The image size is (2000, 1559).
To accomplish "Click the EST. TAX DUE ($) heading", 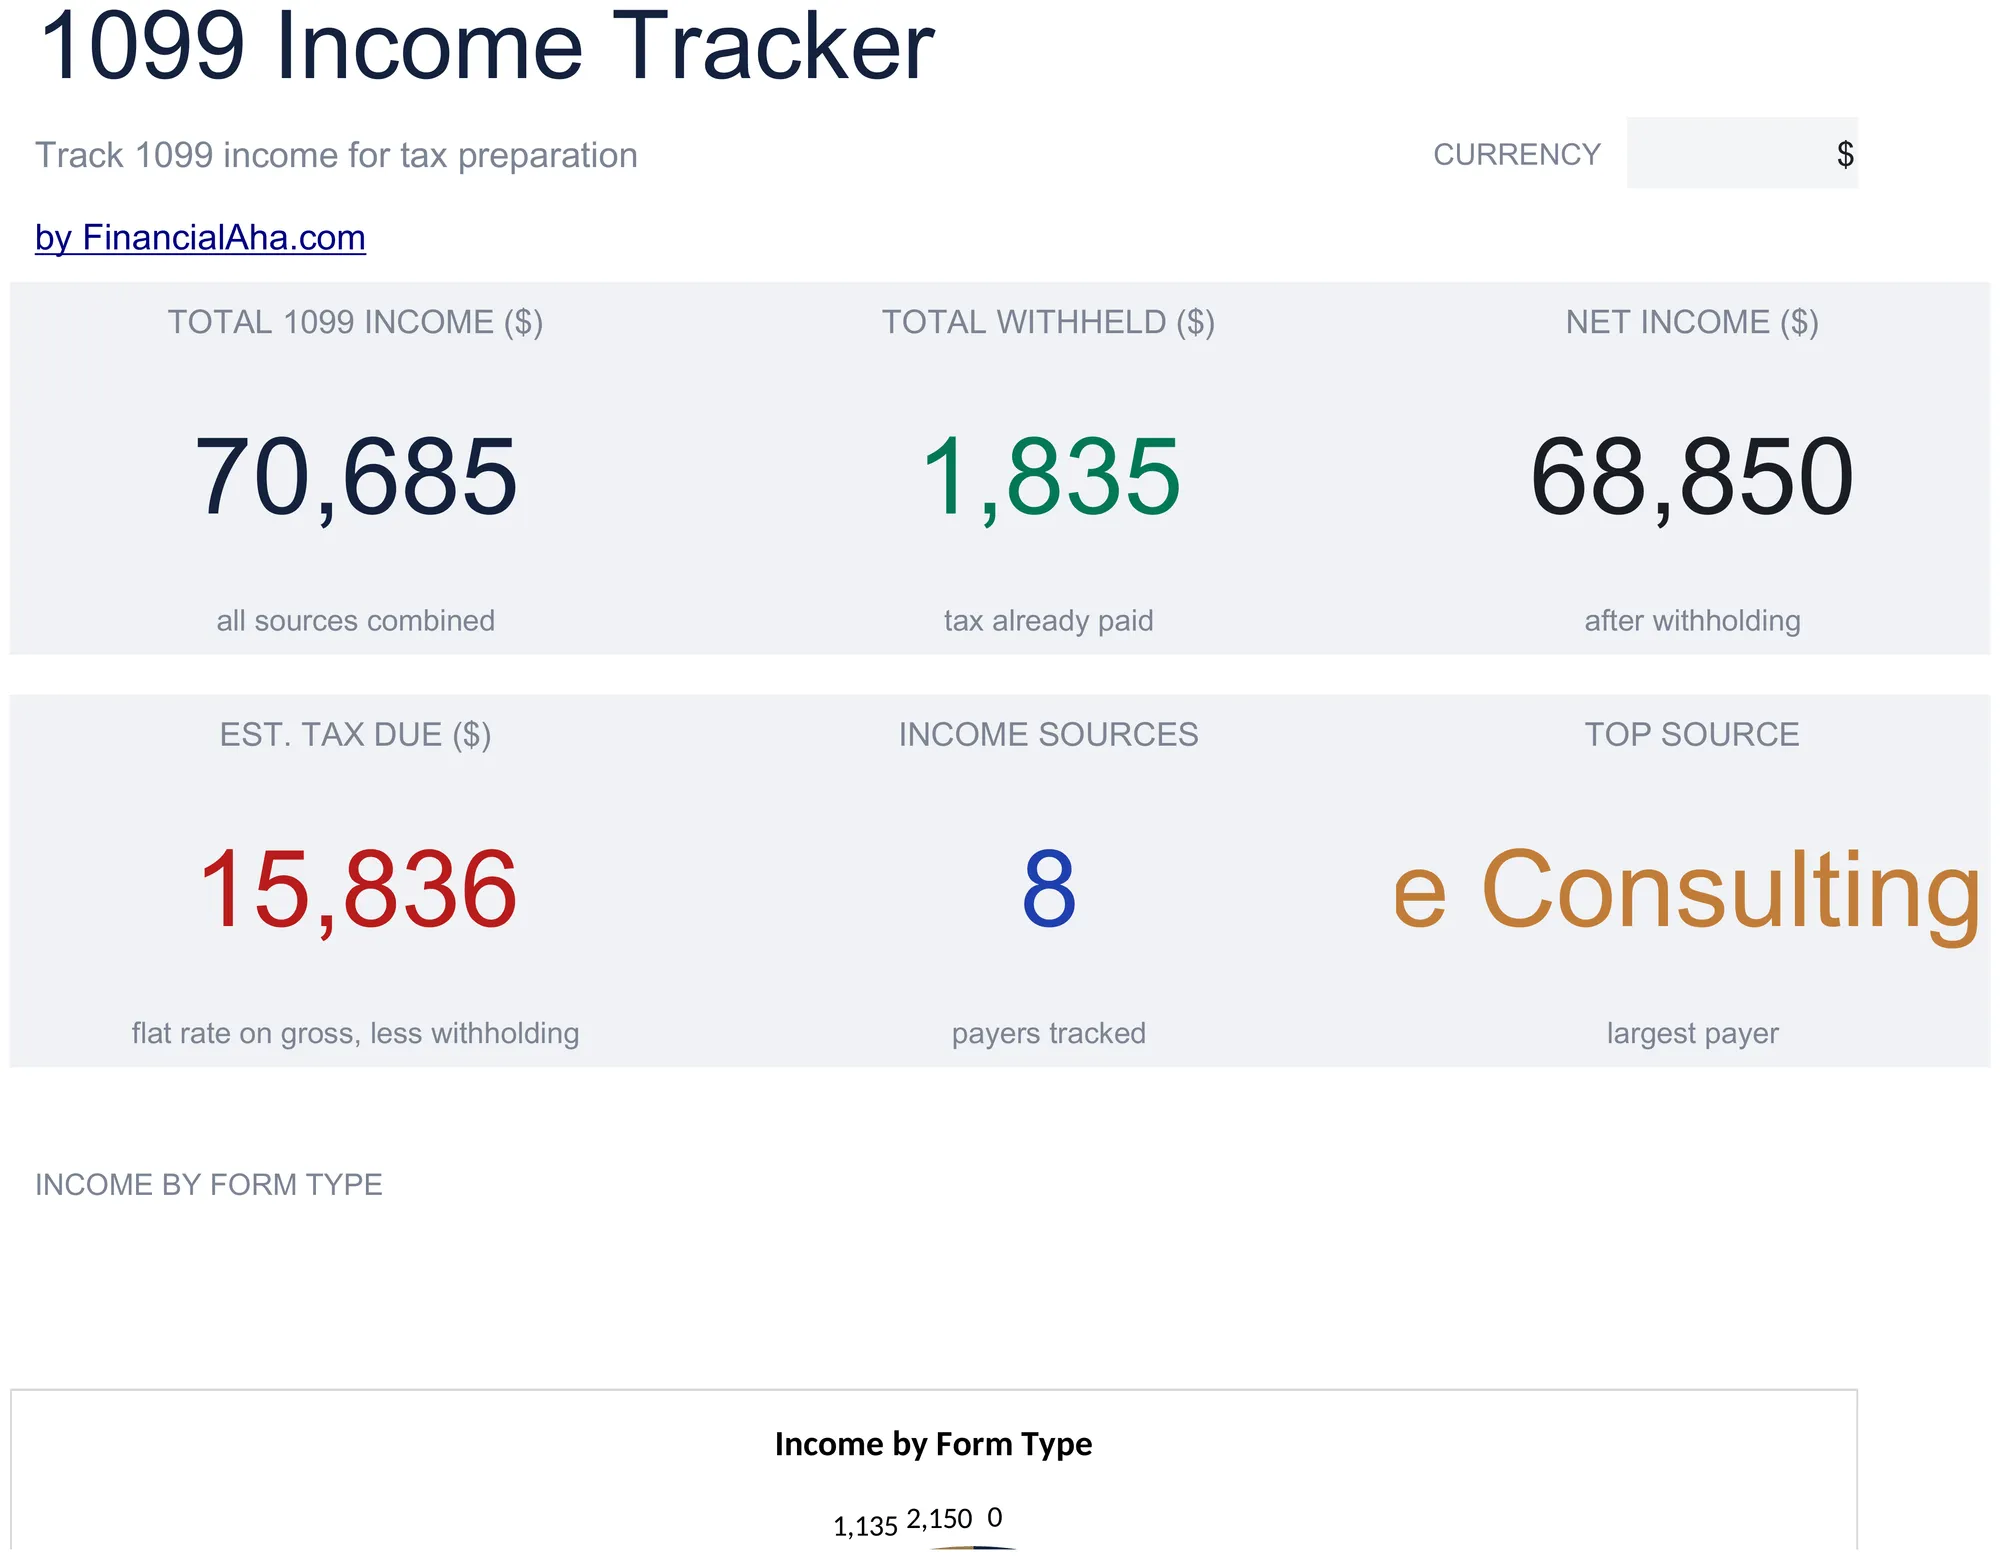I will point(355,735).
